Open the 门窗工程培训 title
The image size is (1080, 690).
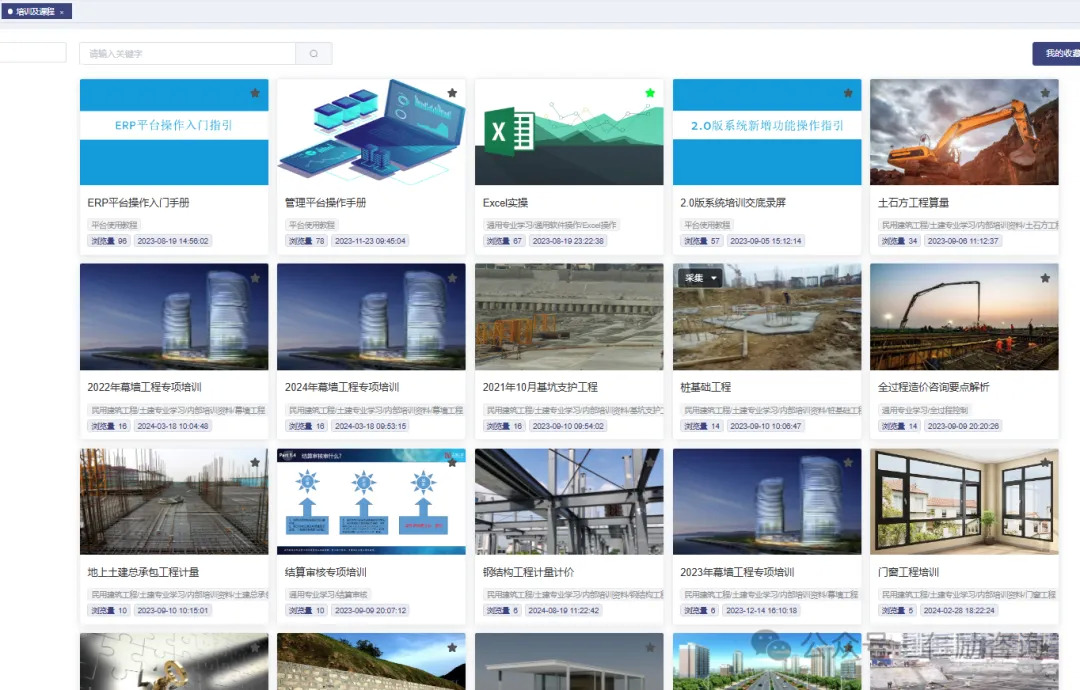(908, 572)
